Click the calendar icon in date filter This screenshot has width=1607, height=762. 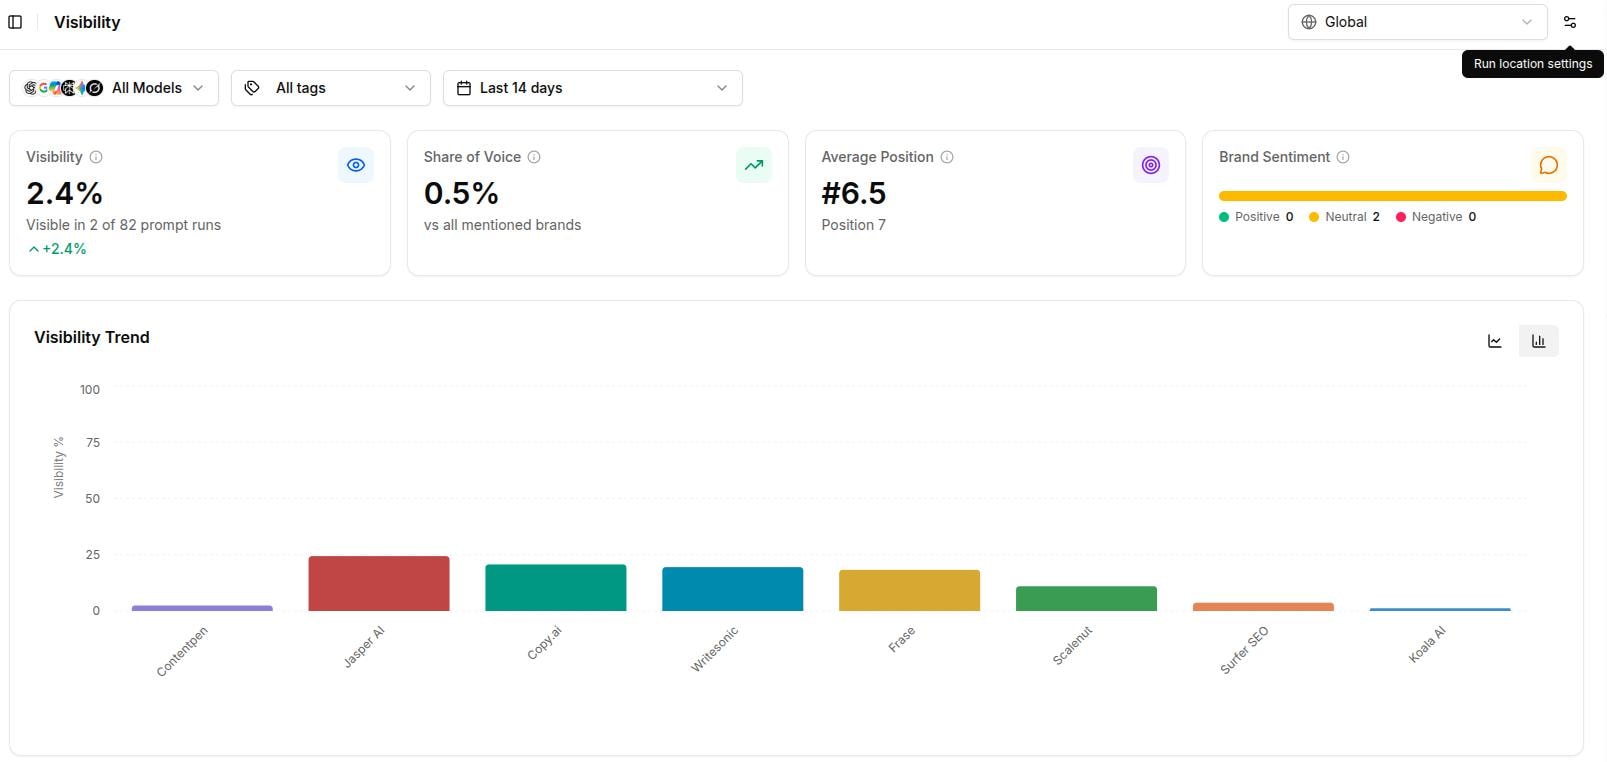464,88
